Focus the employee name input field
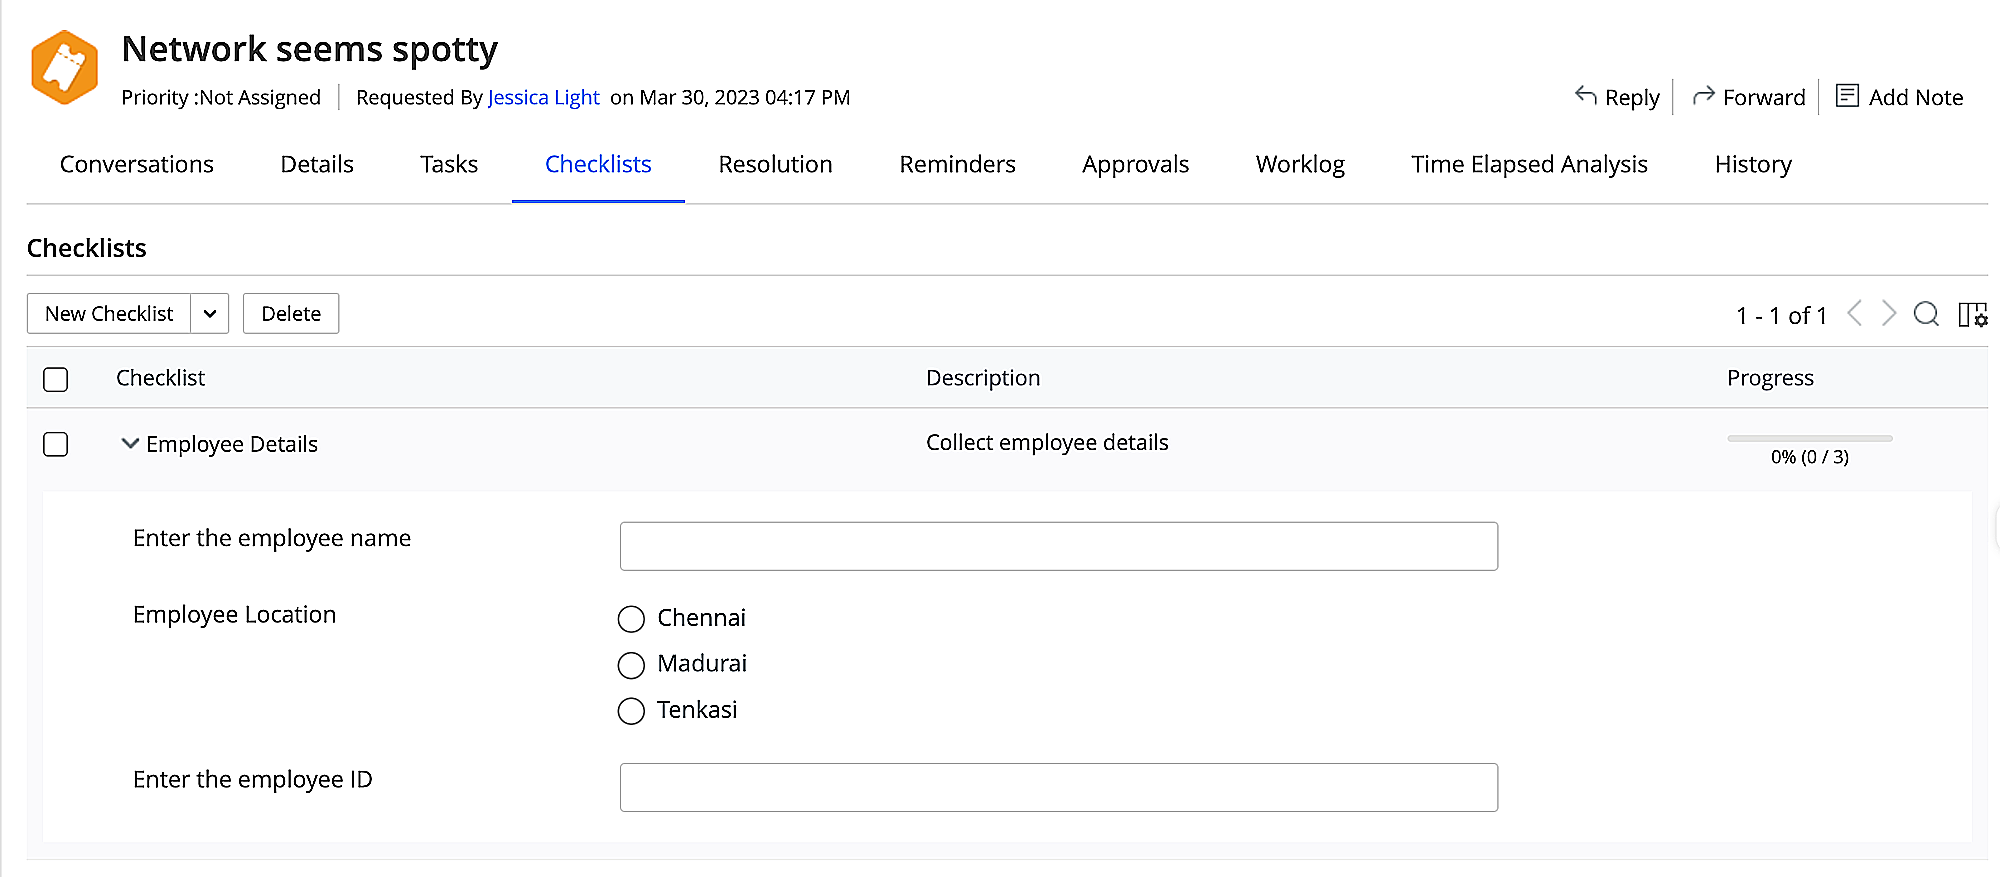The width and height of the screenshot is (2000, 877). coord(1058,546)
